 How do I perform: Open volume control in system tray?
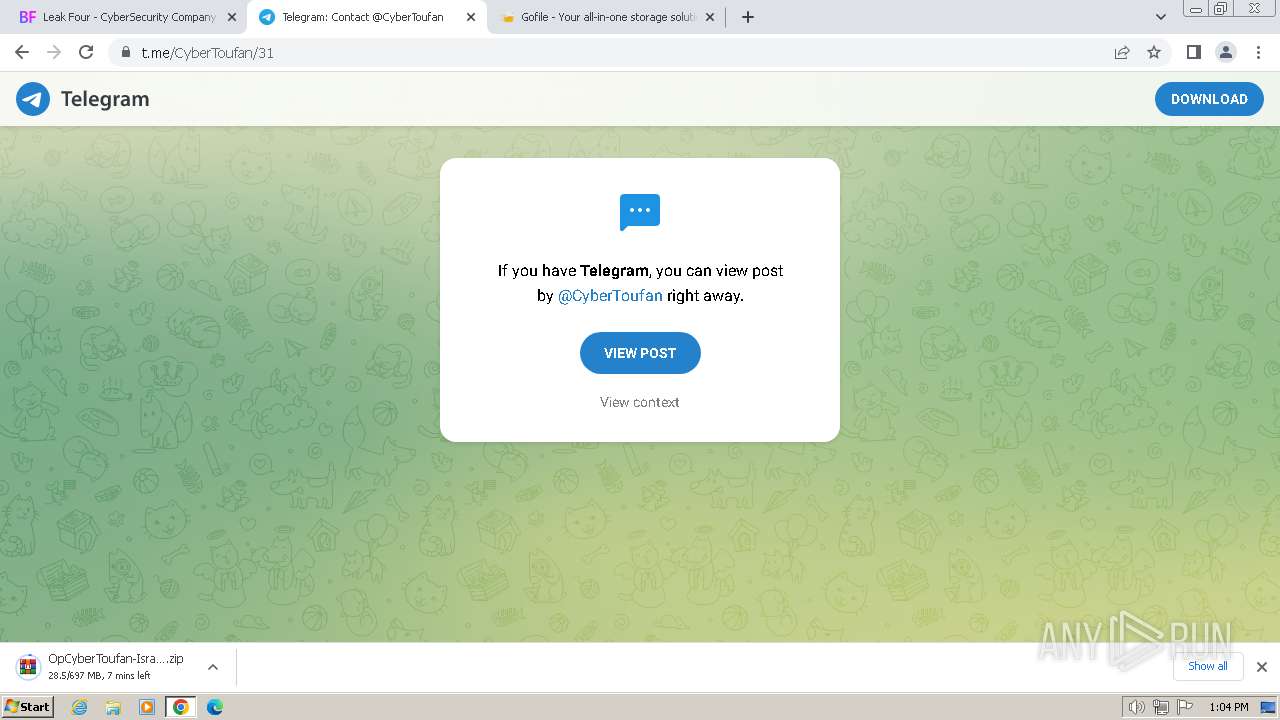(x=1137, y=707)
